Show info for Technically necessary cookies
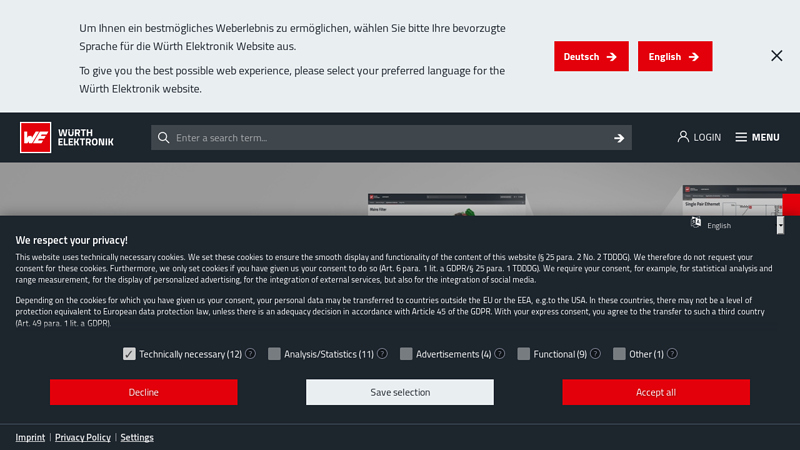This screenshot has height=450, width=800. coord(250,354)
